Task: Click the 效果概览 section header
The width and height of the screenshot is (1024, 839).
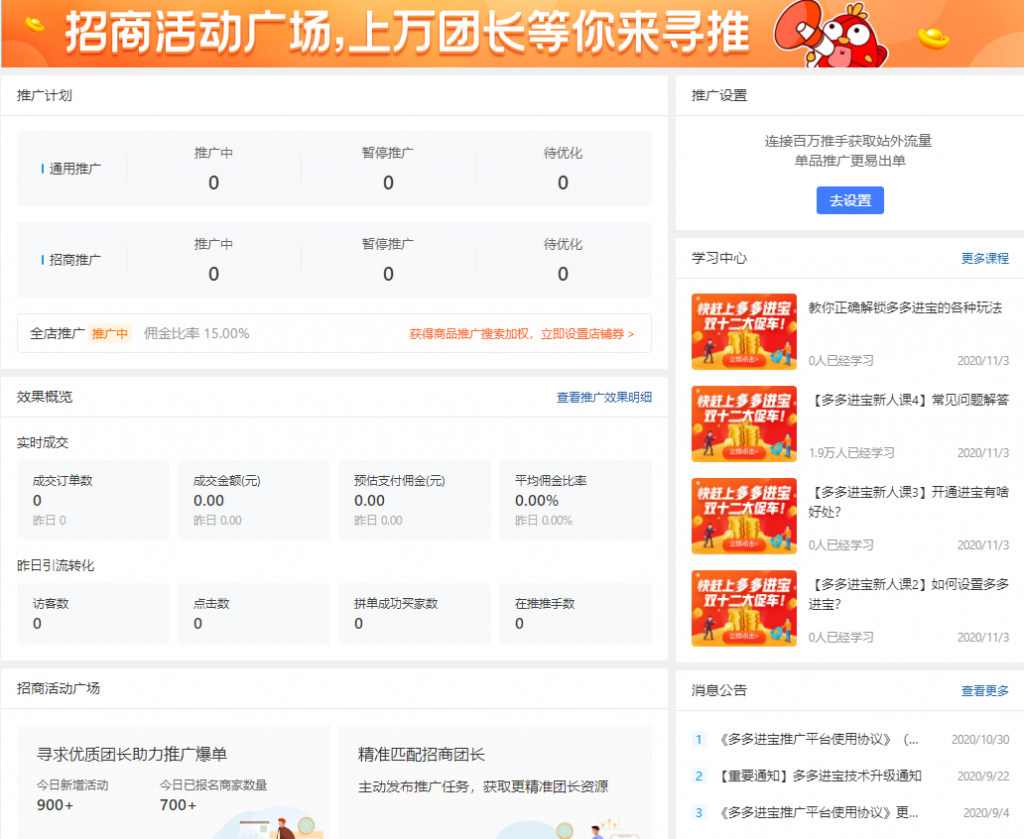Action: coord(44,397)
